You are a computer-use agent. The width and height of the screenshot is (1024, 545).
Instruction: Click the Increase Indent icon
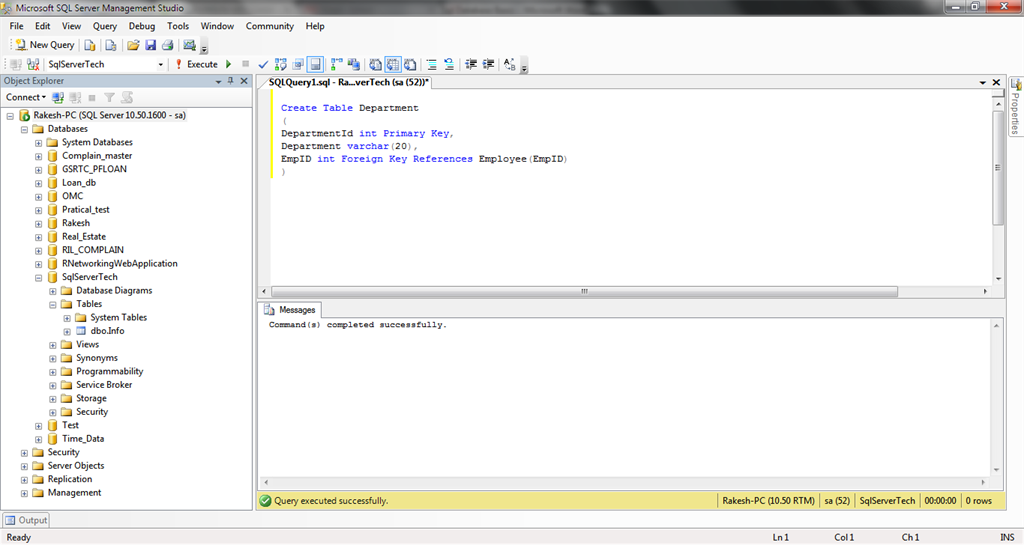[x=489, y=64]
